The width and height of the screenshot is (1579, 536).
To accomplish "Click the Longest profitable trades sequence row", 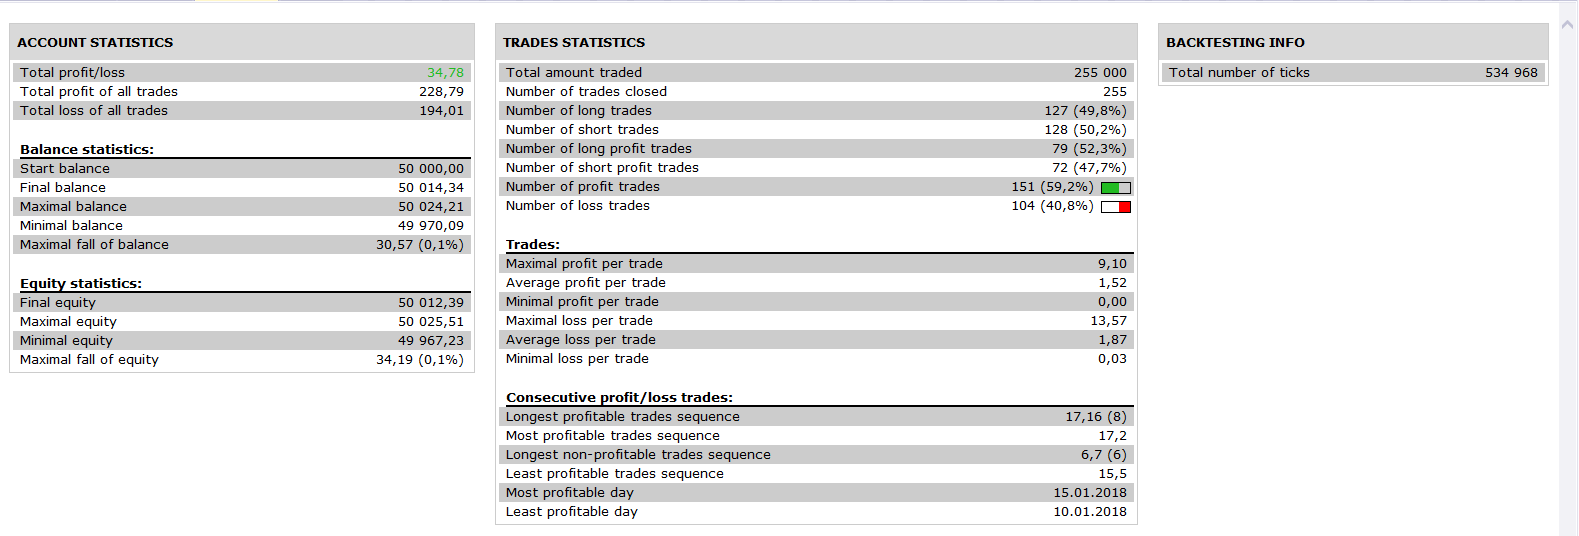I will pos(816,416).
